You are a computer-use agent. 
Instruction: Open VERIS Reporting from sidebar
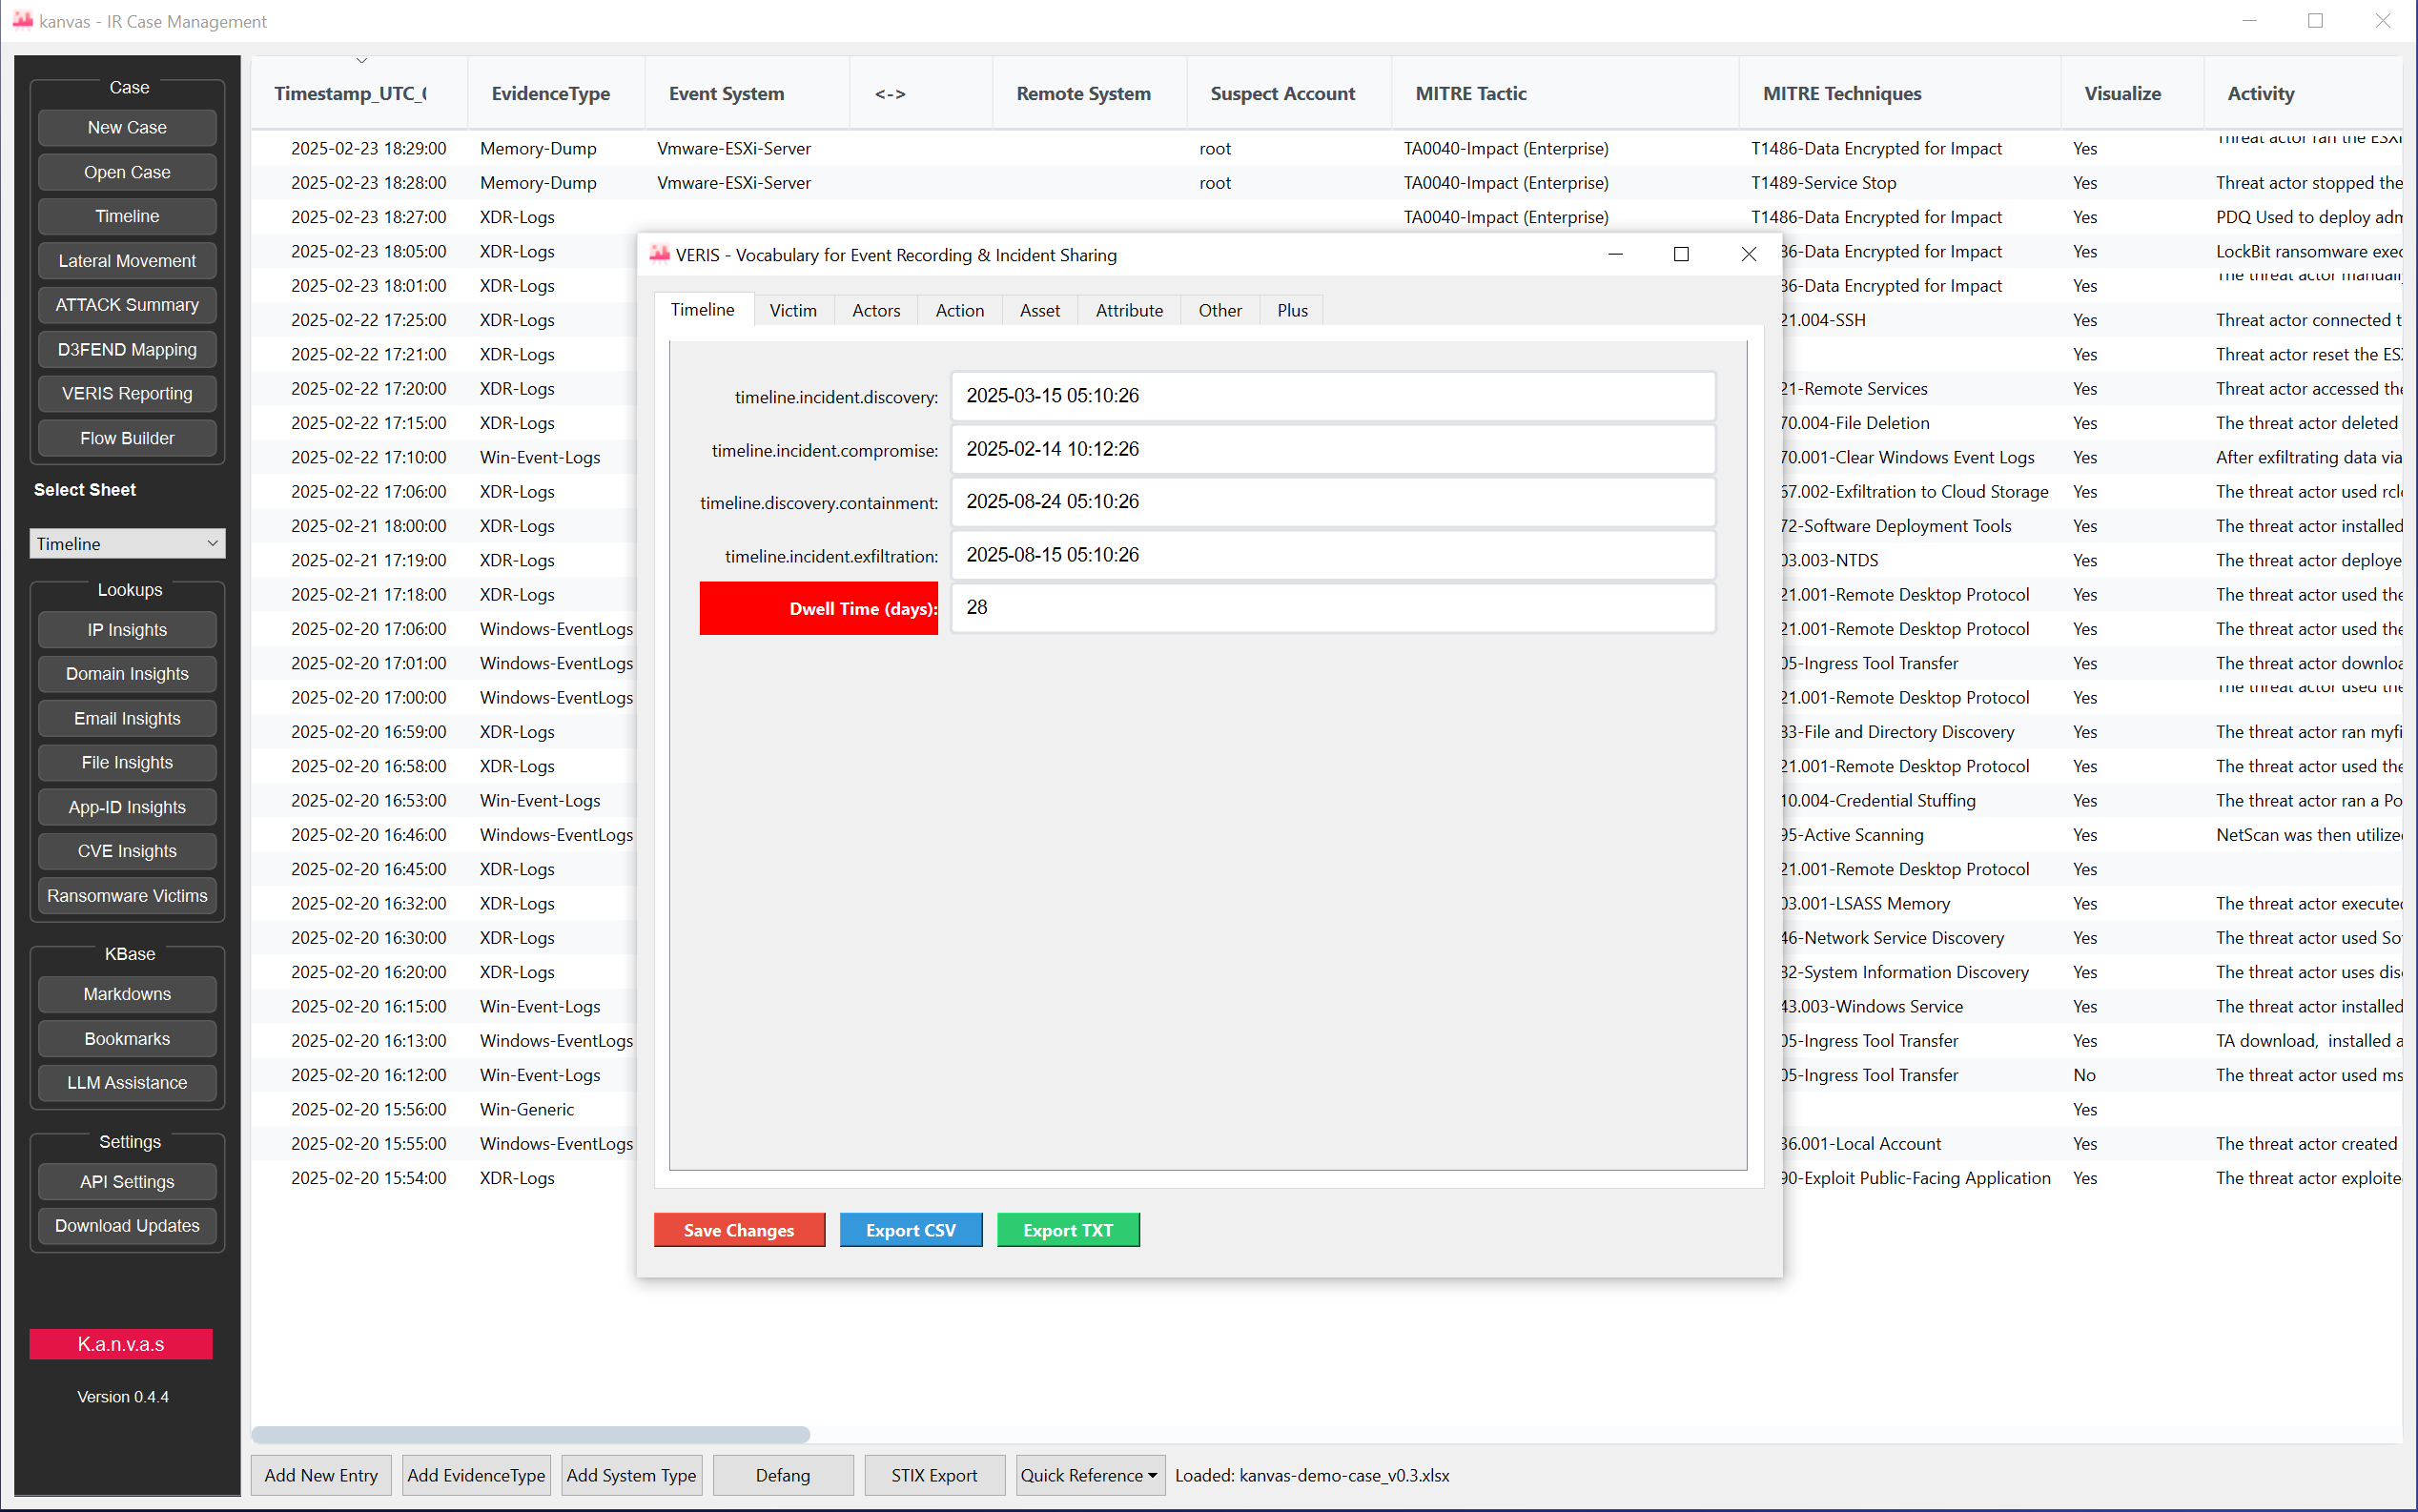click(127, 394)
